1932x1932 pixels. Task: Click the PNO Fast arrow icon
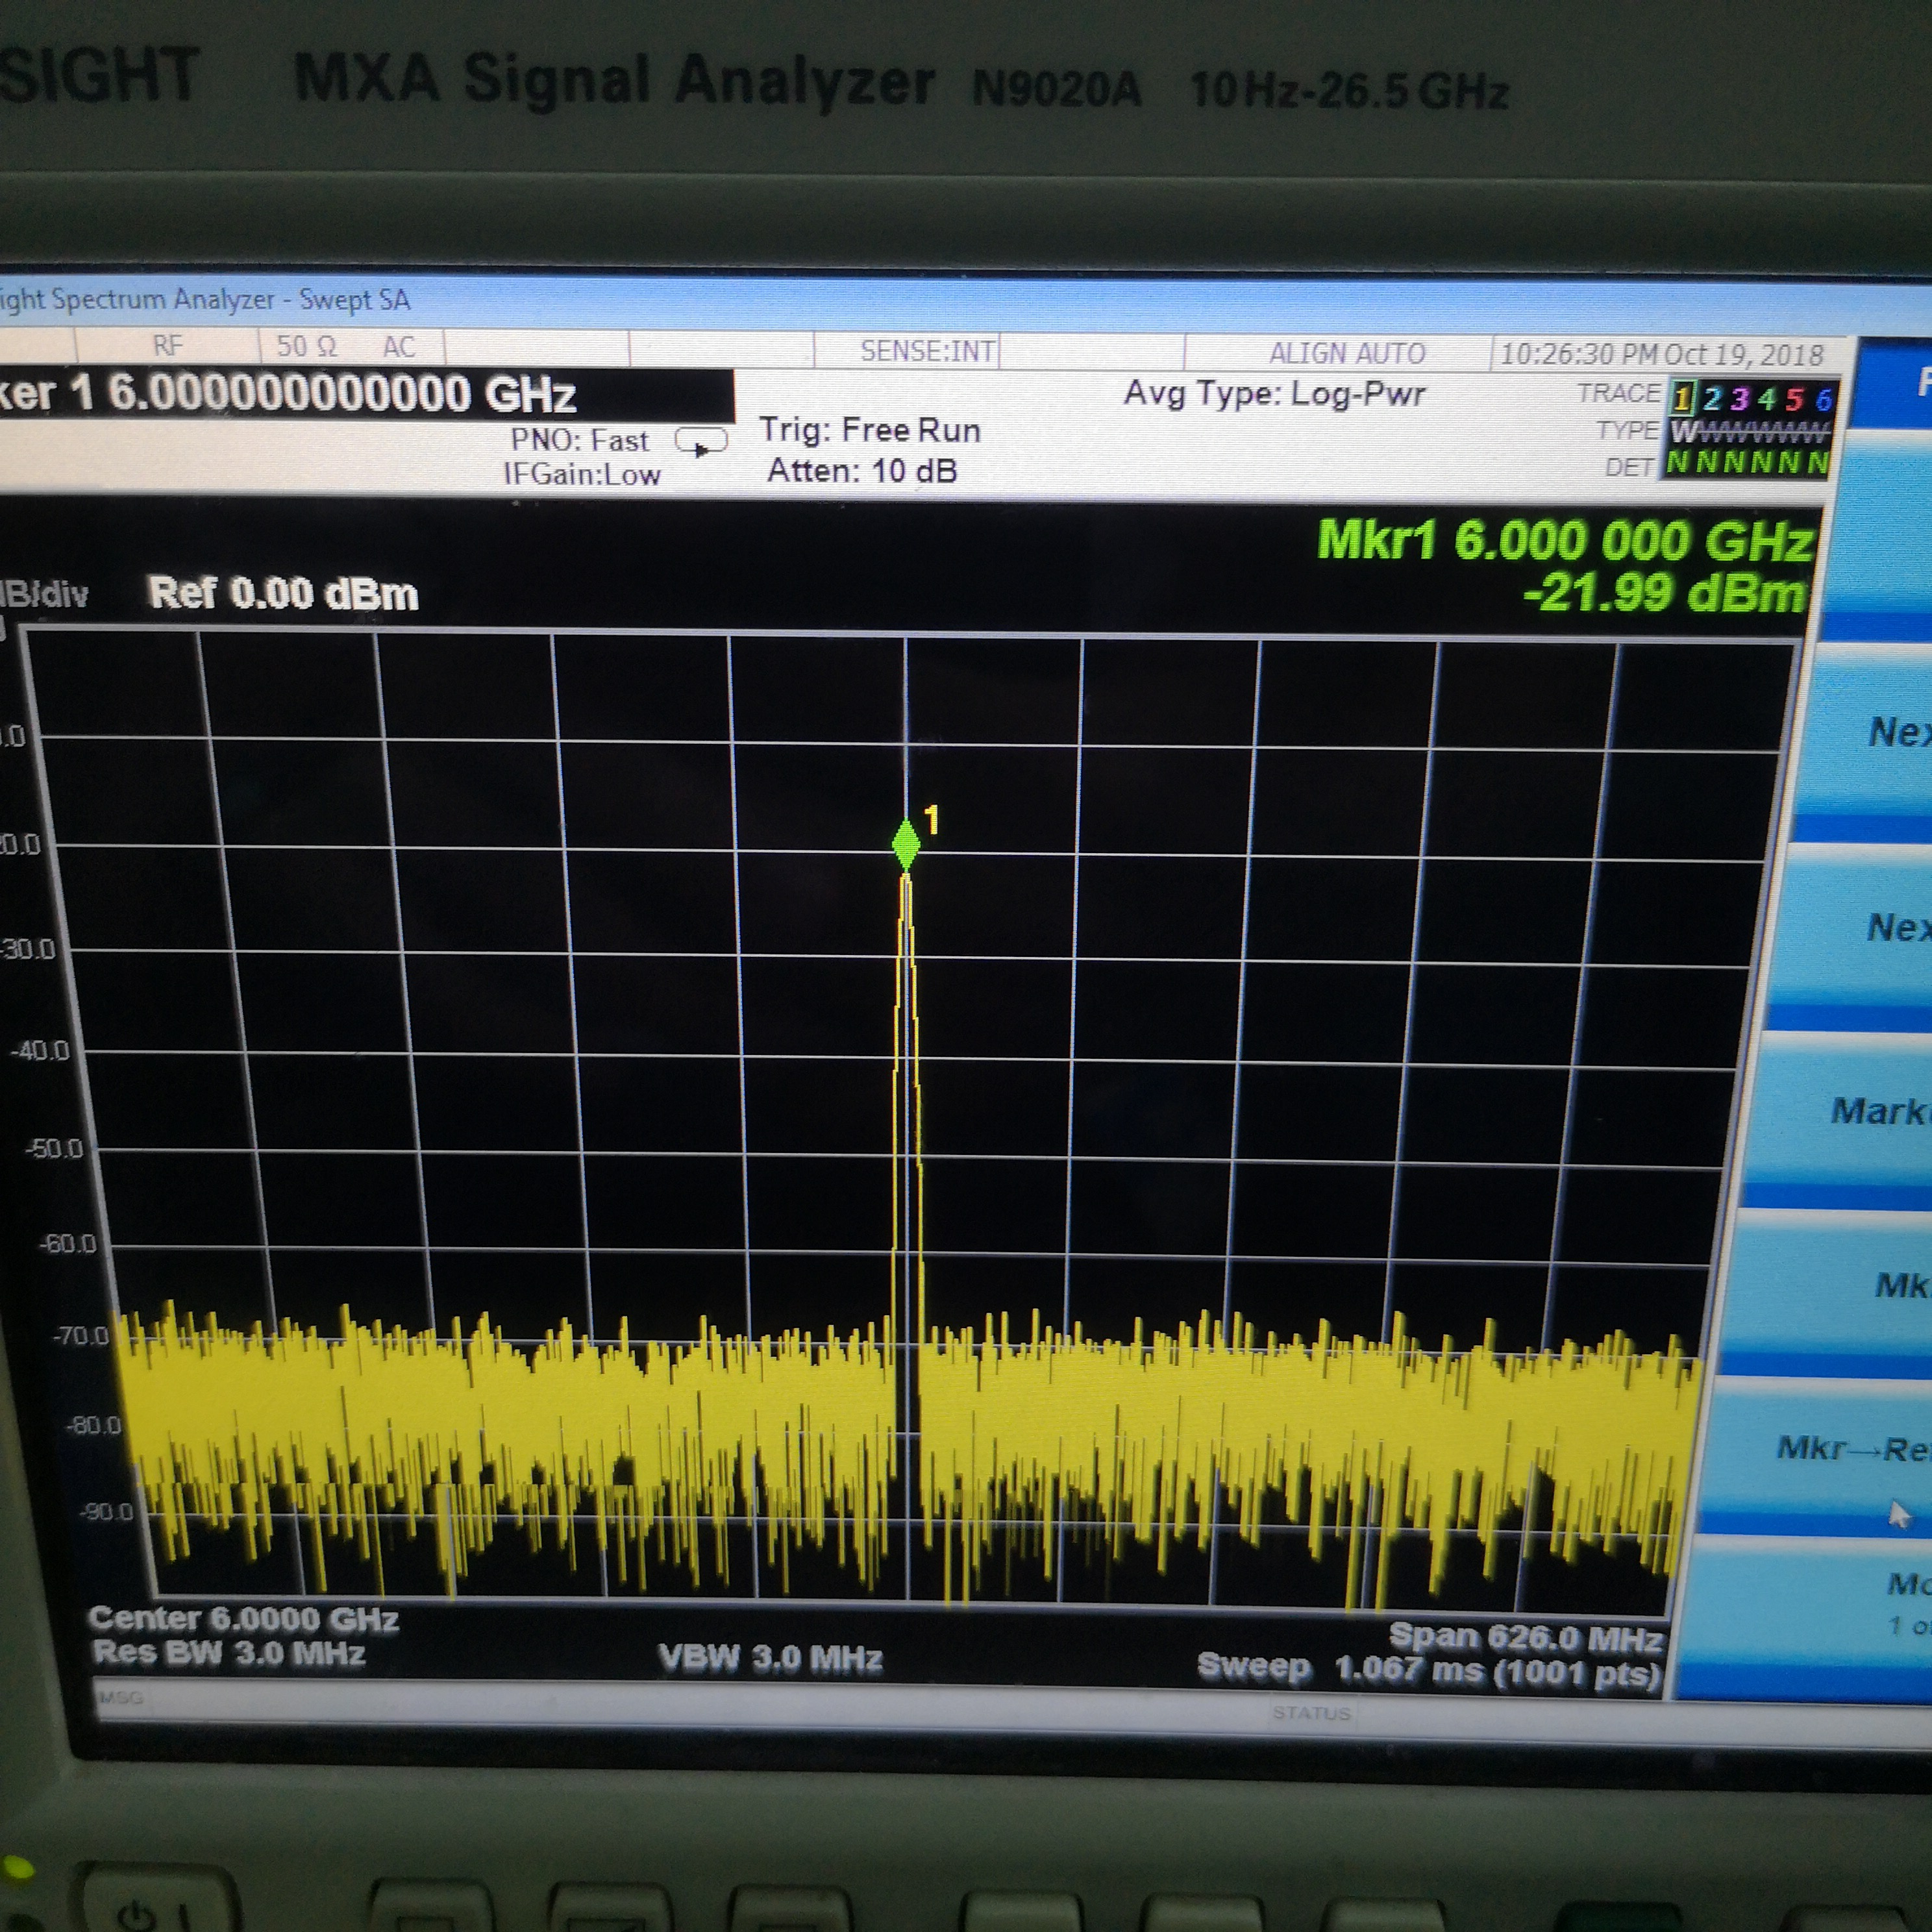point(701,443)
